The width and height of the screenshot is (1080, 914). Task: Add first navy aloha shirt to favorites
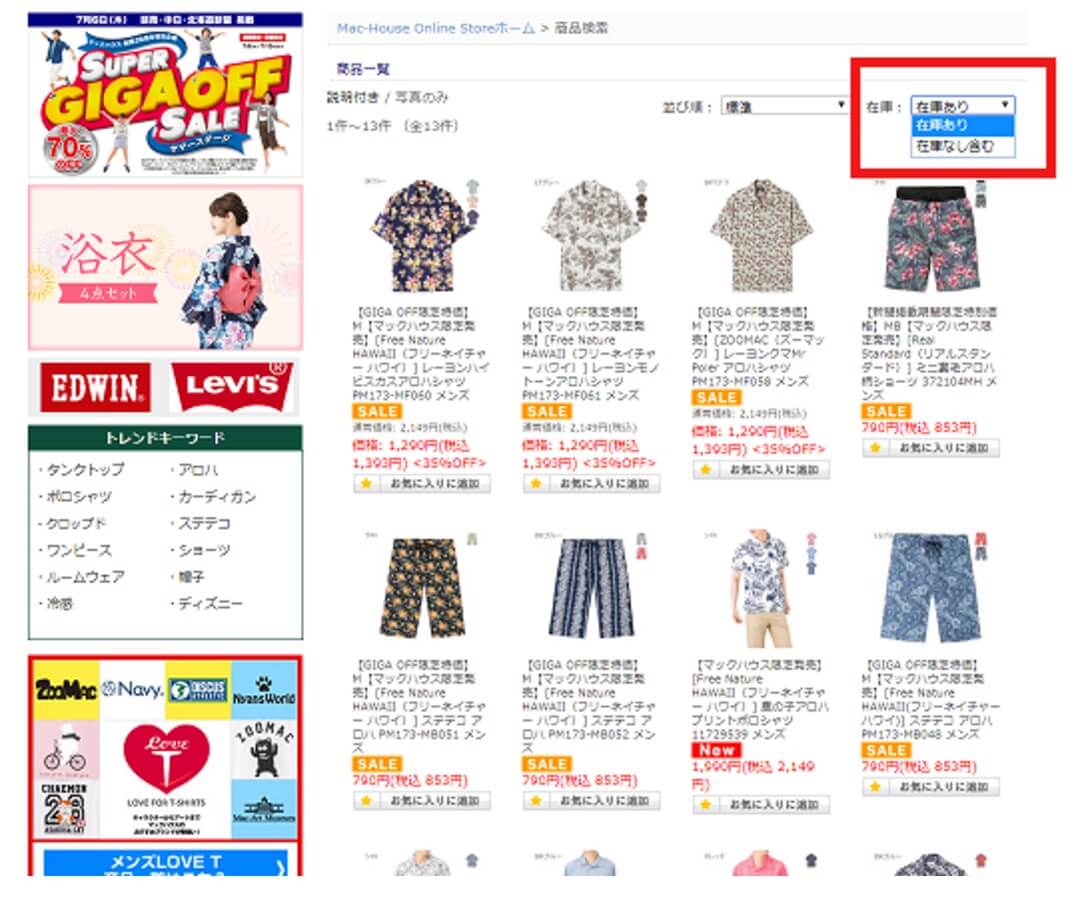[422, 484]
